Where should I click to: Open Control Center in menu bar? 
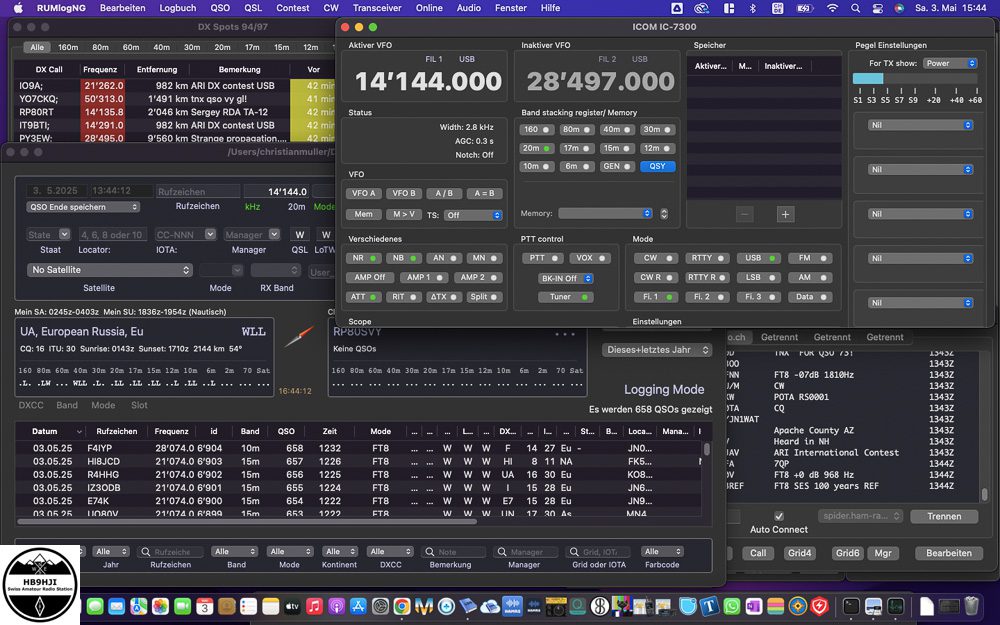tap(878, 8)
